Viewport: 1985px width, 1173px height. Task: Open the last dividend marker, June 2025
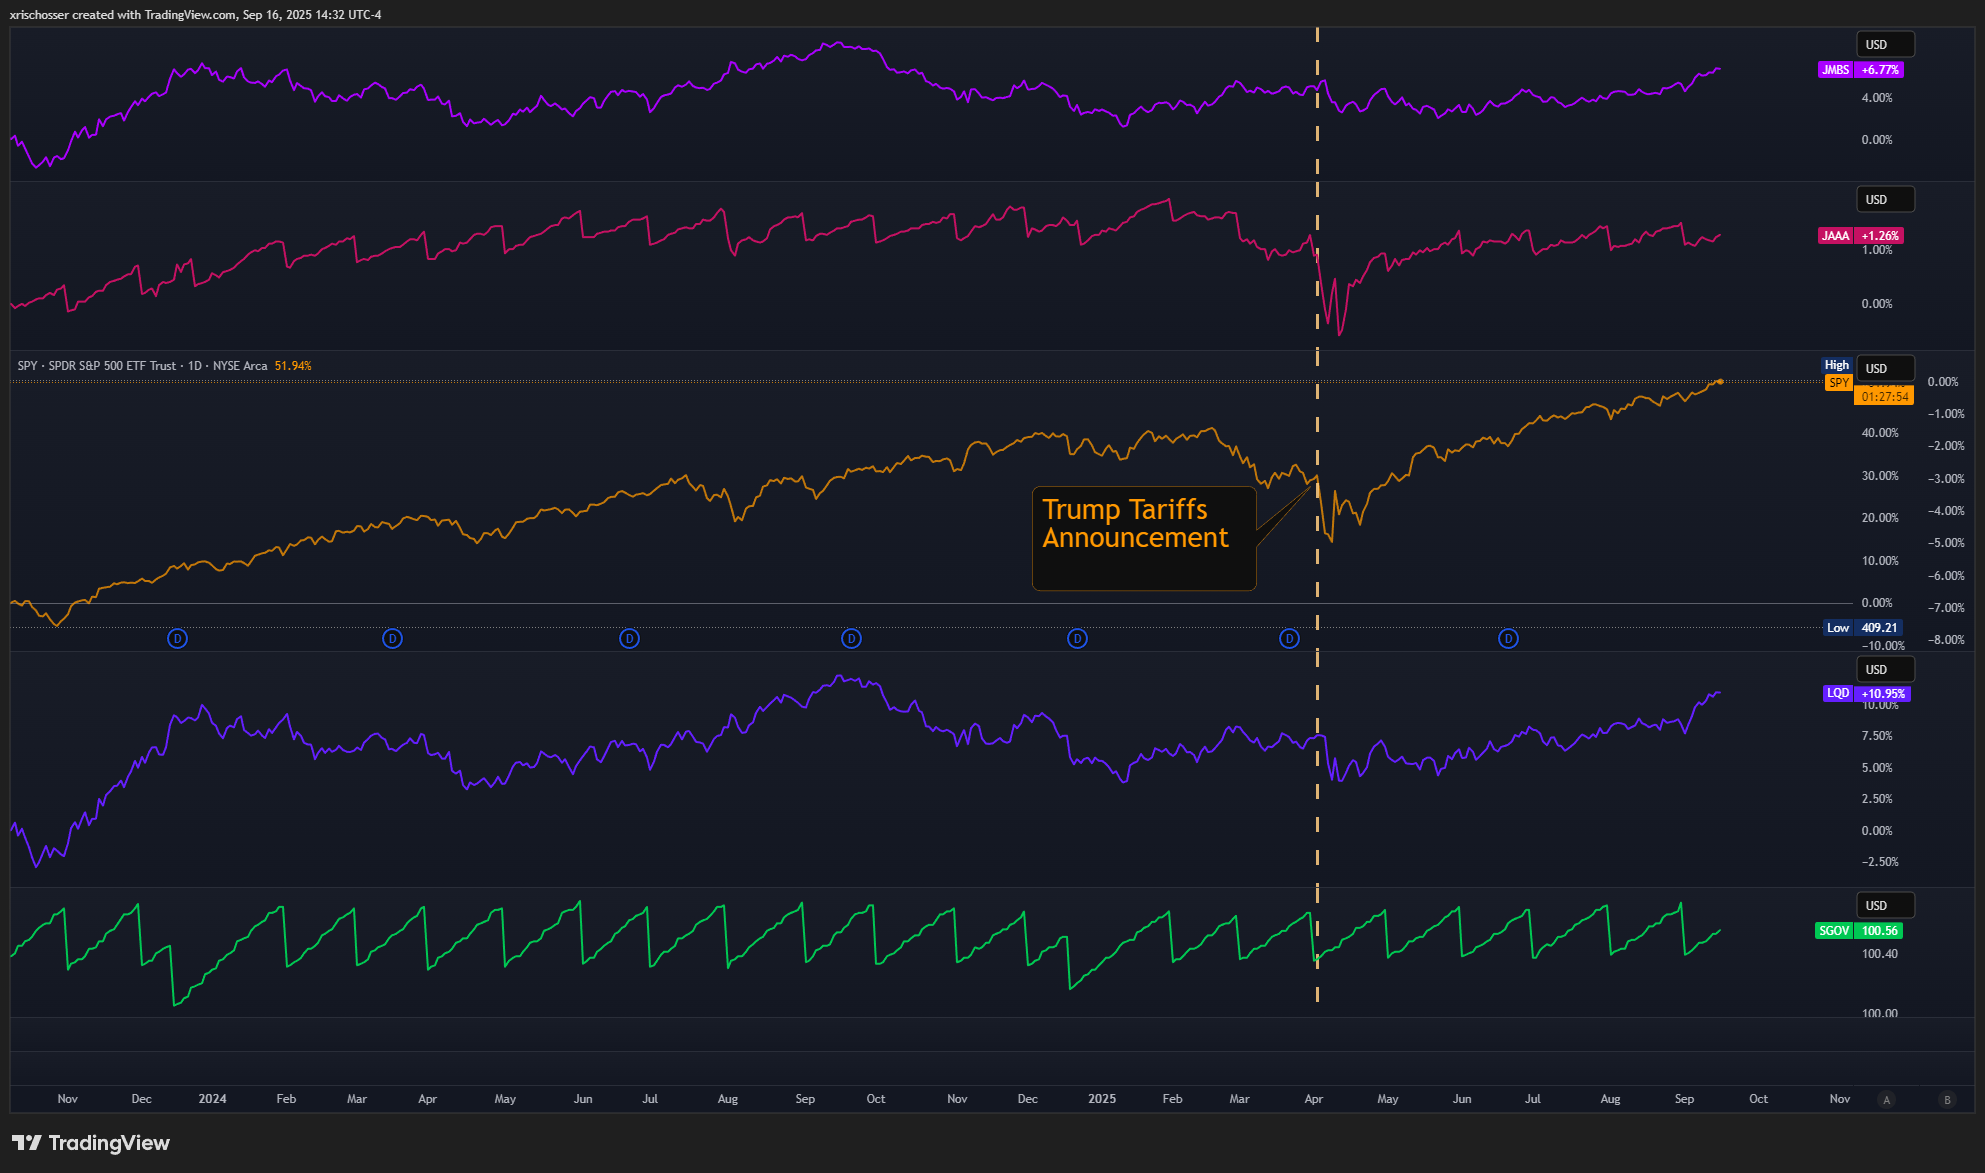1508,638
